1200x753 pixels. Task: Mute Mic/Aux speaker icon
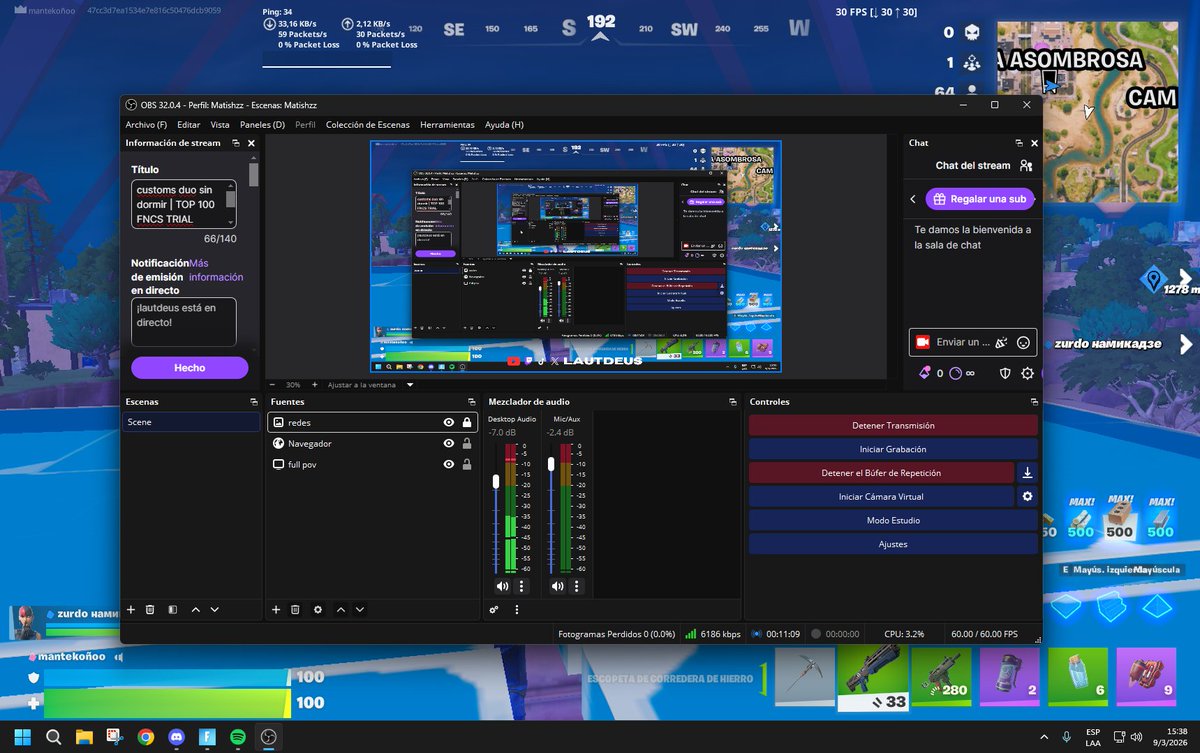coord(557,586)
